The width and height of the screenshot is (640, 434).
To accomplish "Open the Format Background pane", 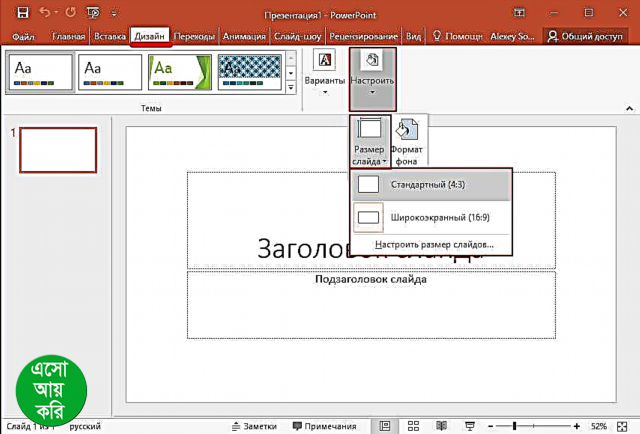I will click(410, 141).
